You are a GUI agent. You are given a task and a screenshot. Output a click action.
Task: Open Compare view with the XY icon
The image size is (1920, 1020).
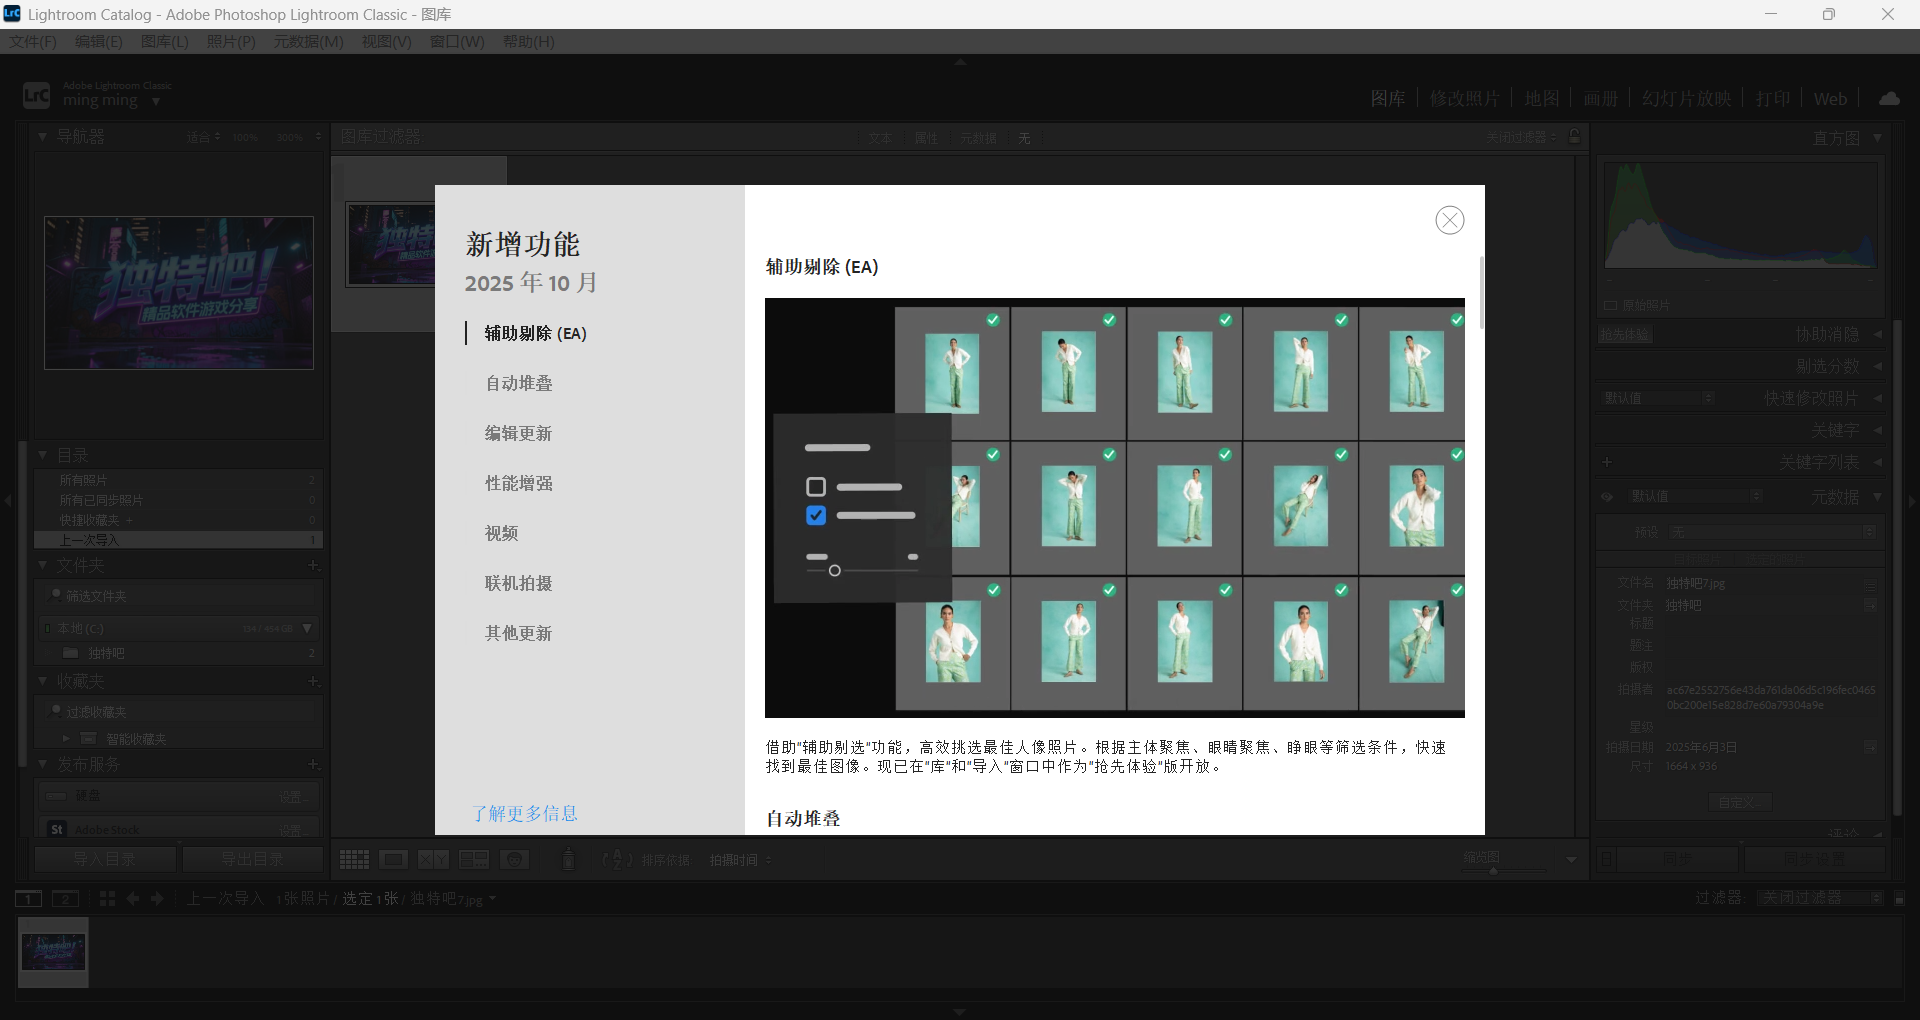coord(434,860)
